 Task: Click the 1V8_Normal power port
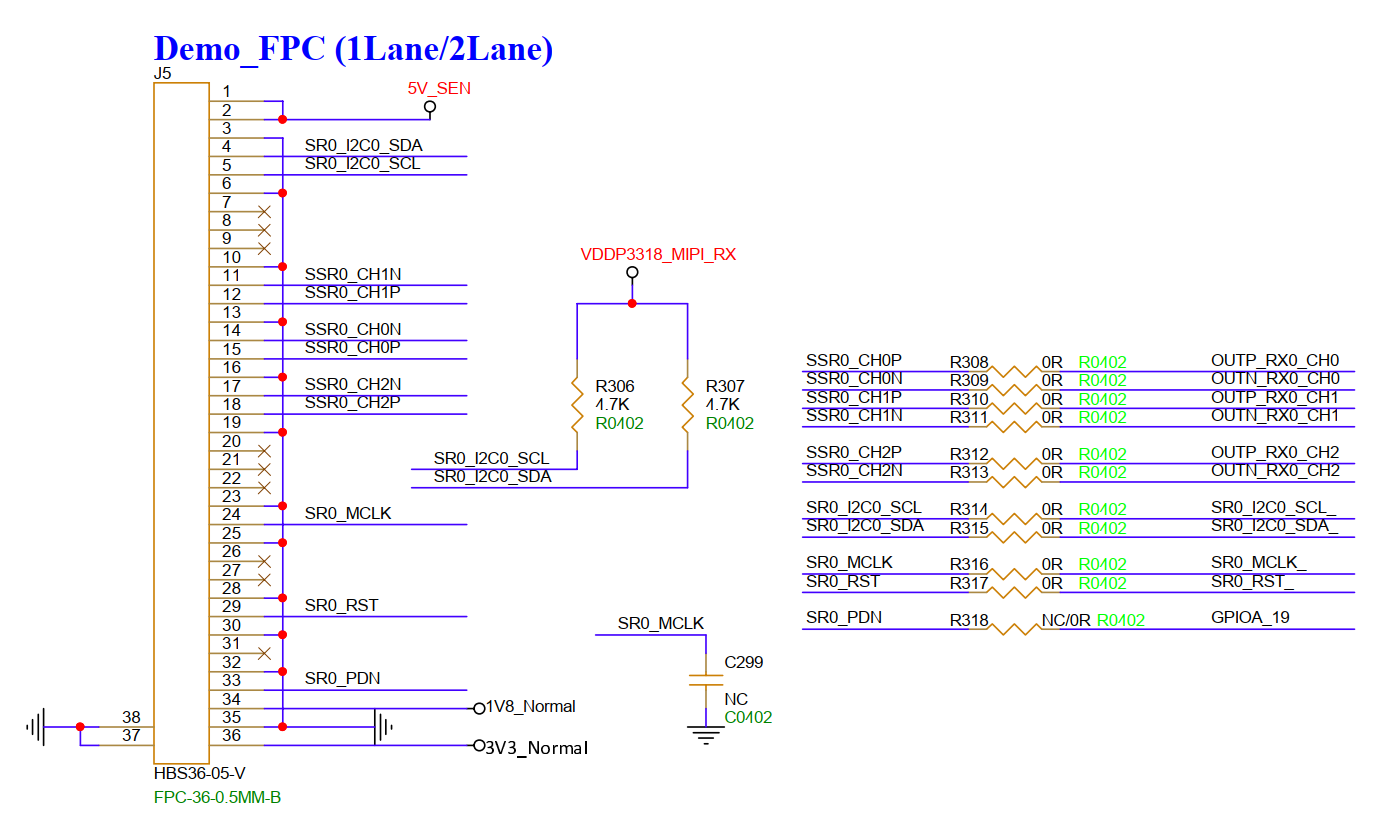pyautogui.click(x=479, y=708)
